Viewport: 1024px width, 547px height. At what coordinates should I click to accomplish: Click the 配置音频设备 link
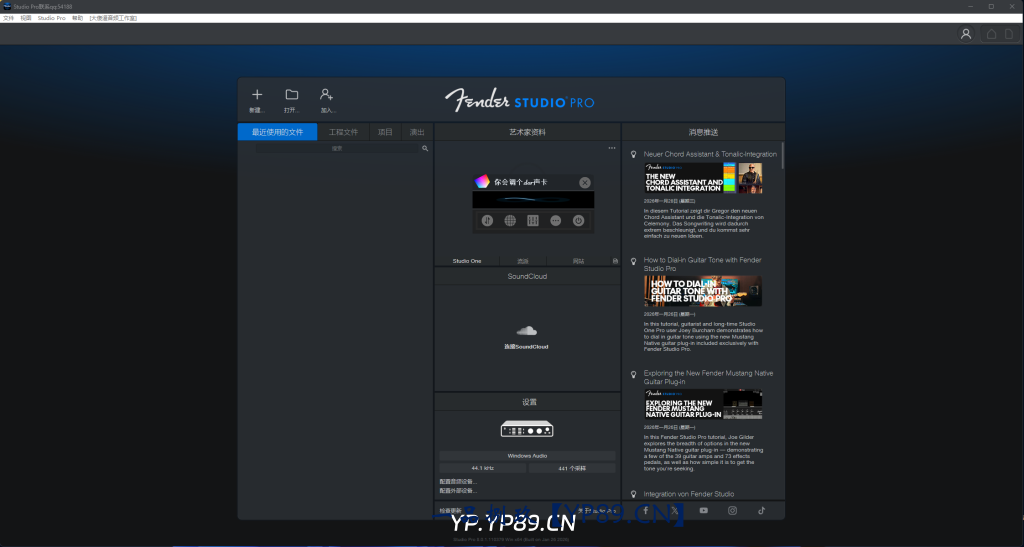[458, 482]
